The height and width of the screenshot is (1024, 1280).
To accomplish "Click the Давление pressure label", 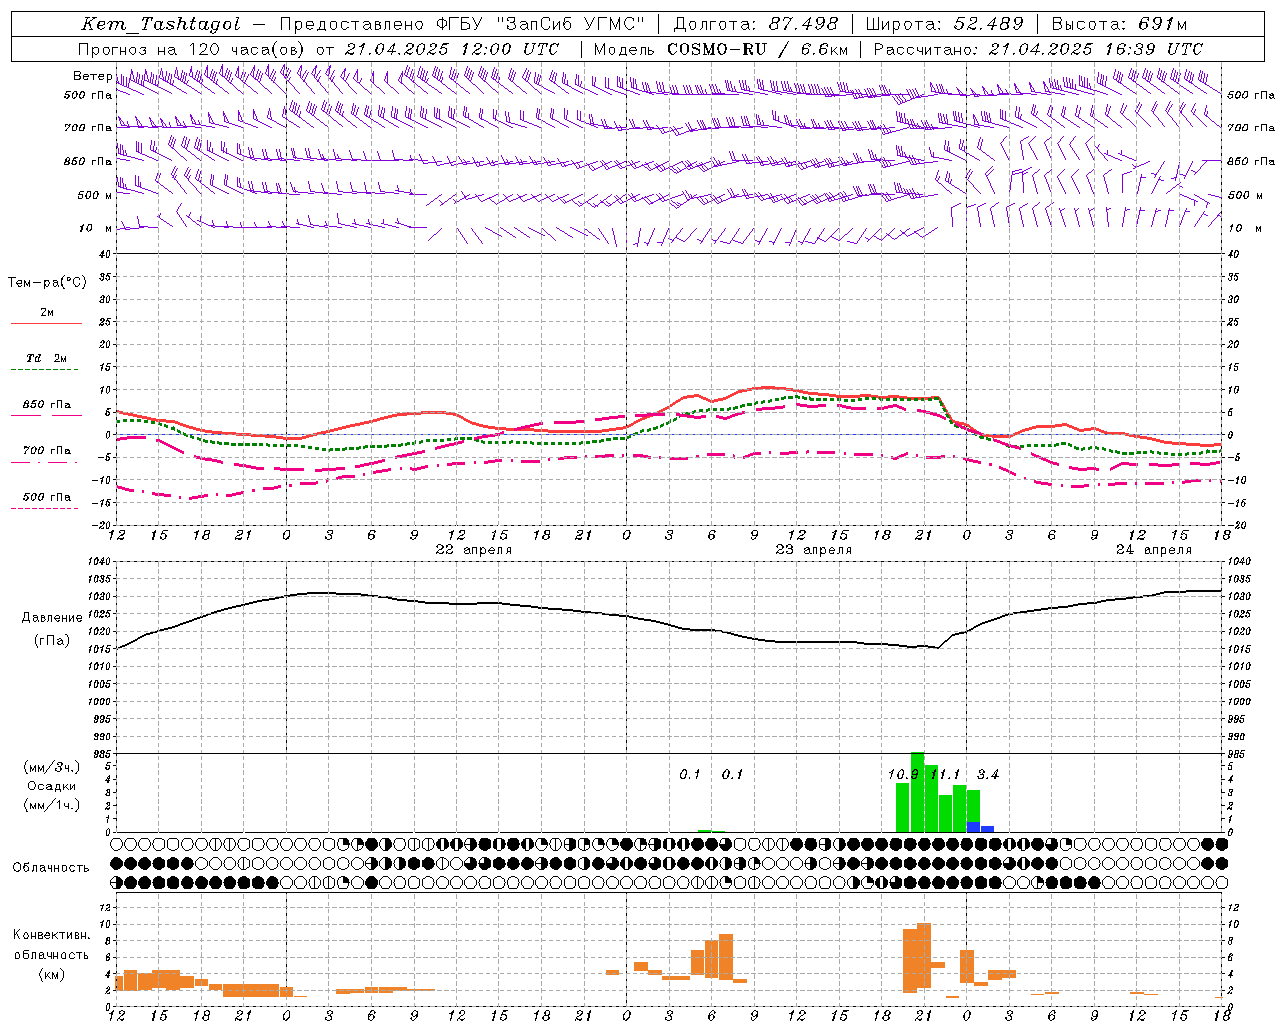I will [52, 618].
